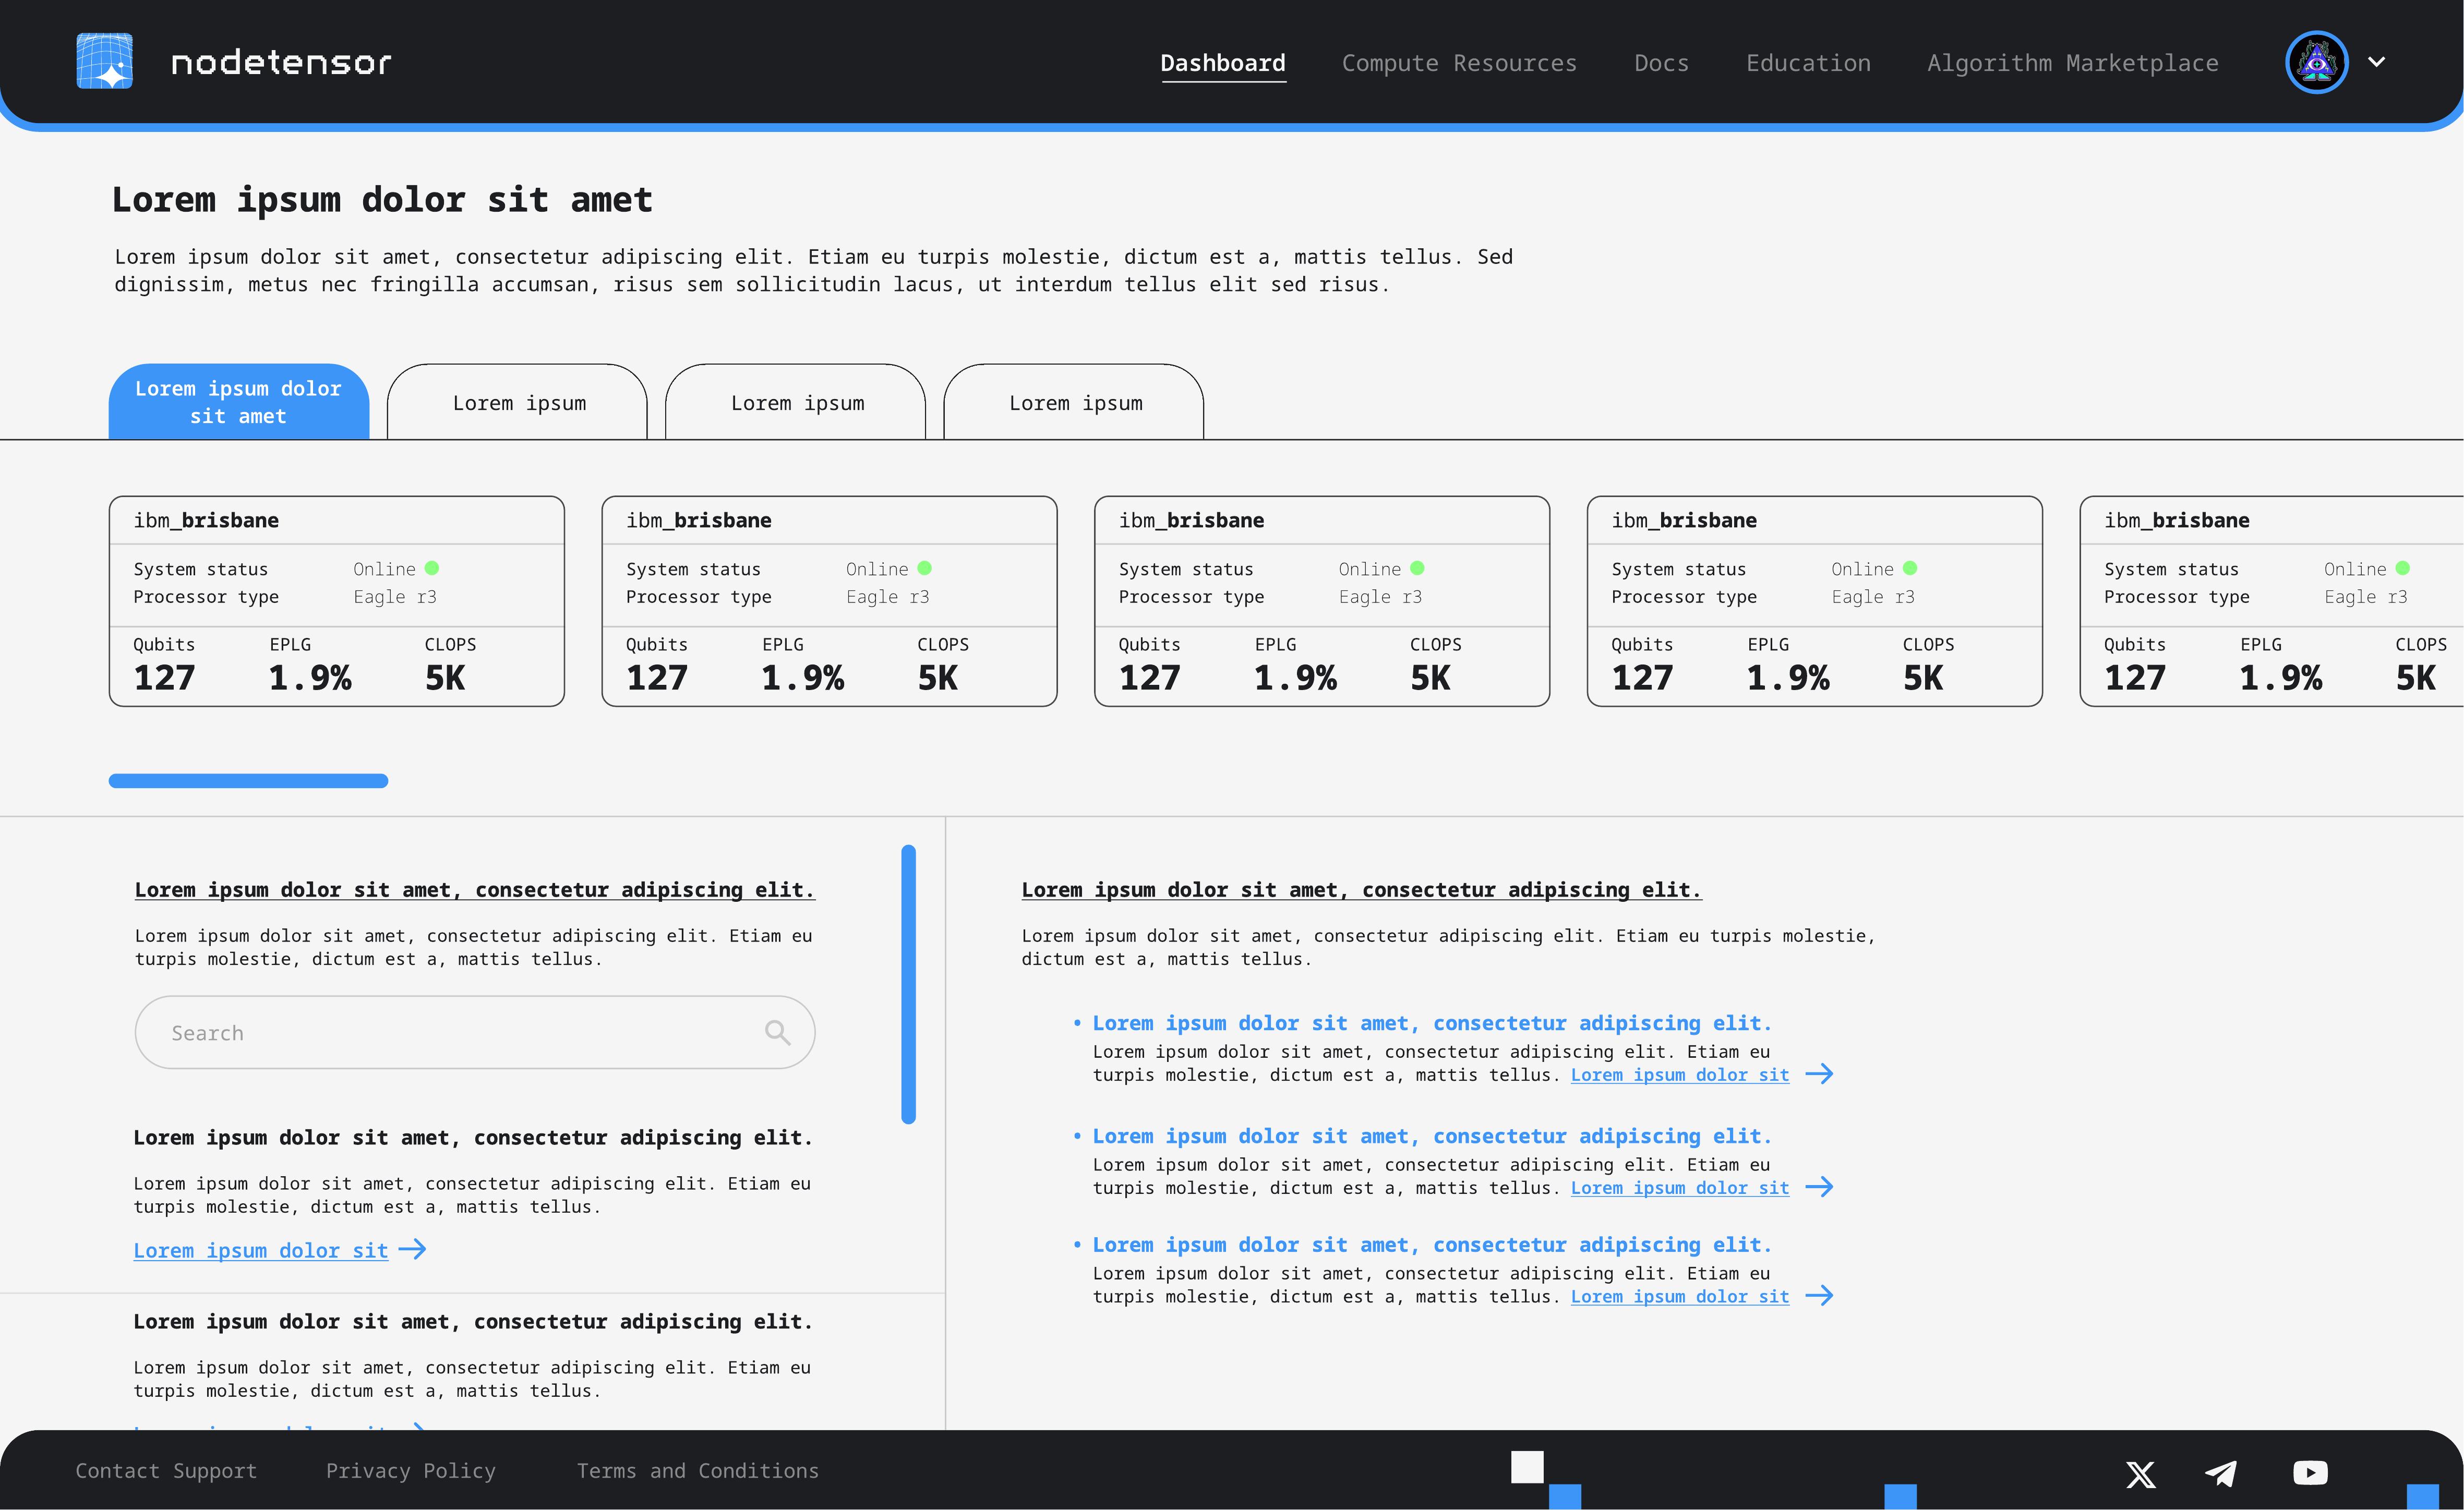Click the arrow icon beside left column link
The height and width of the screenshot is (1510, 2464).
(x=412, y=1249)
